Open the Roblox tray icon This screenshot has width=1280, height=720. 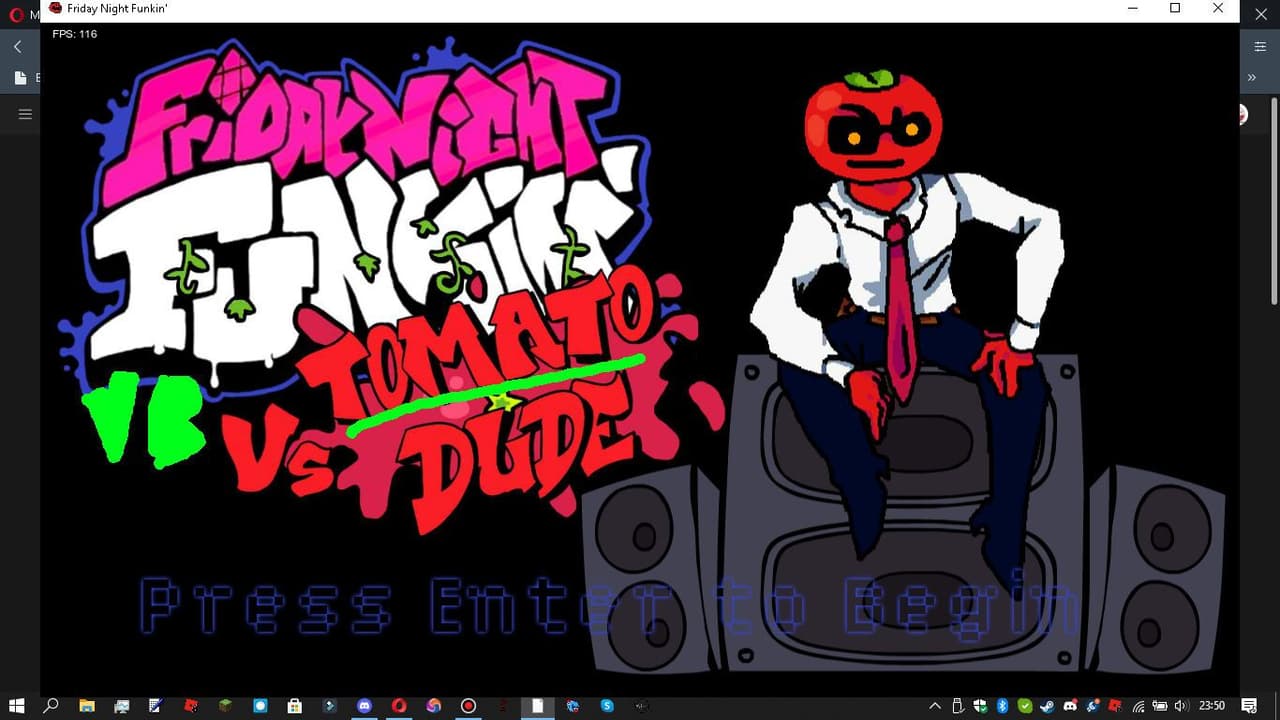pyautogui.click(x=1115, y=706)
